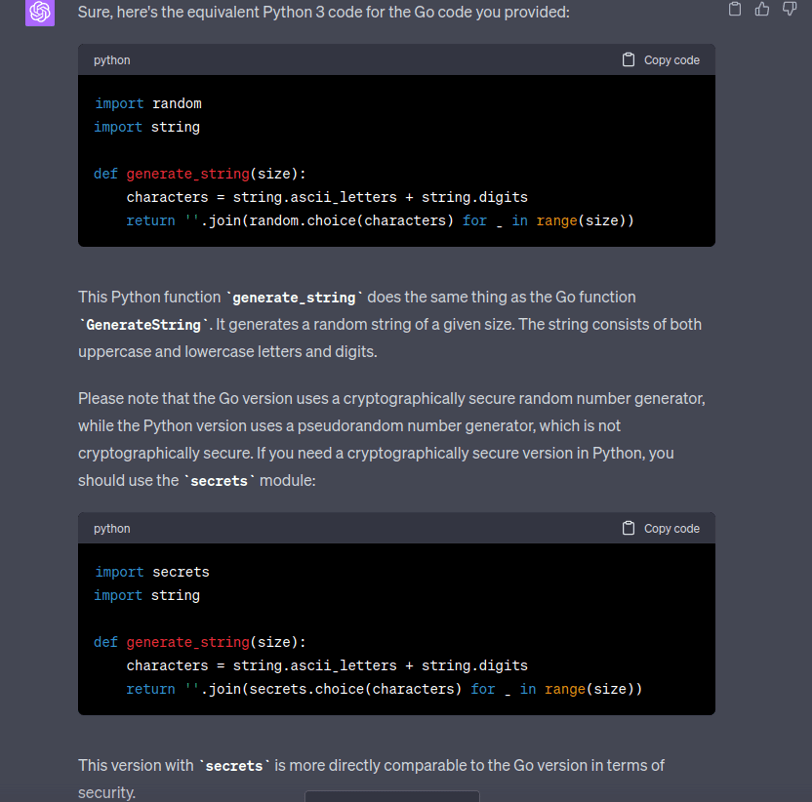Click the python label of the second code block
This screenshot has width=812, height=802.
pos(112,528)
